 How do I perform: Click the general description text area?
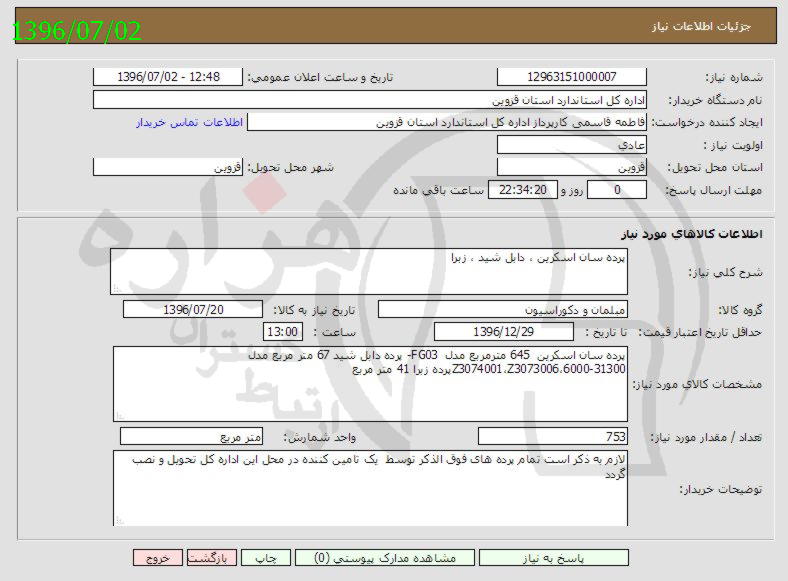click(x=368, y=271)
